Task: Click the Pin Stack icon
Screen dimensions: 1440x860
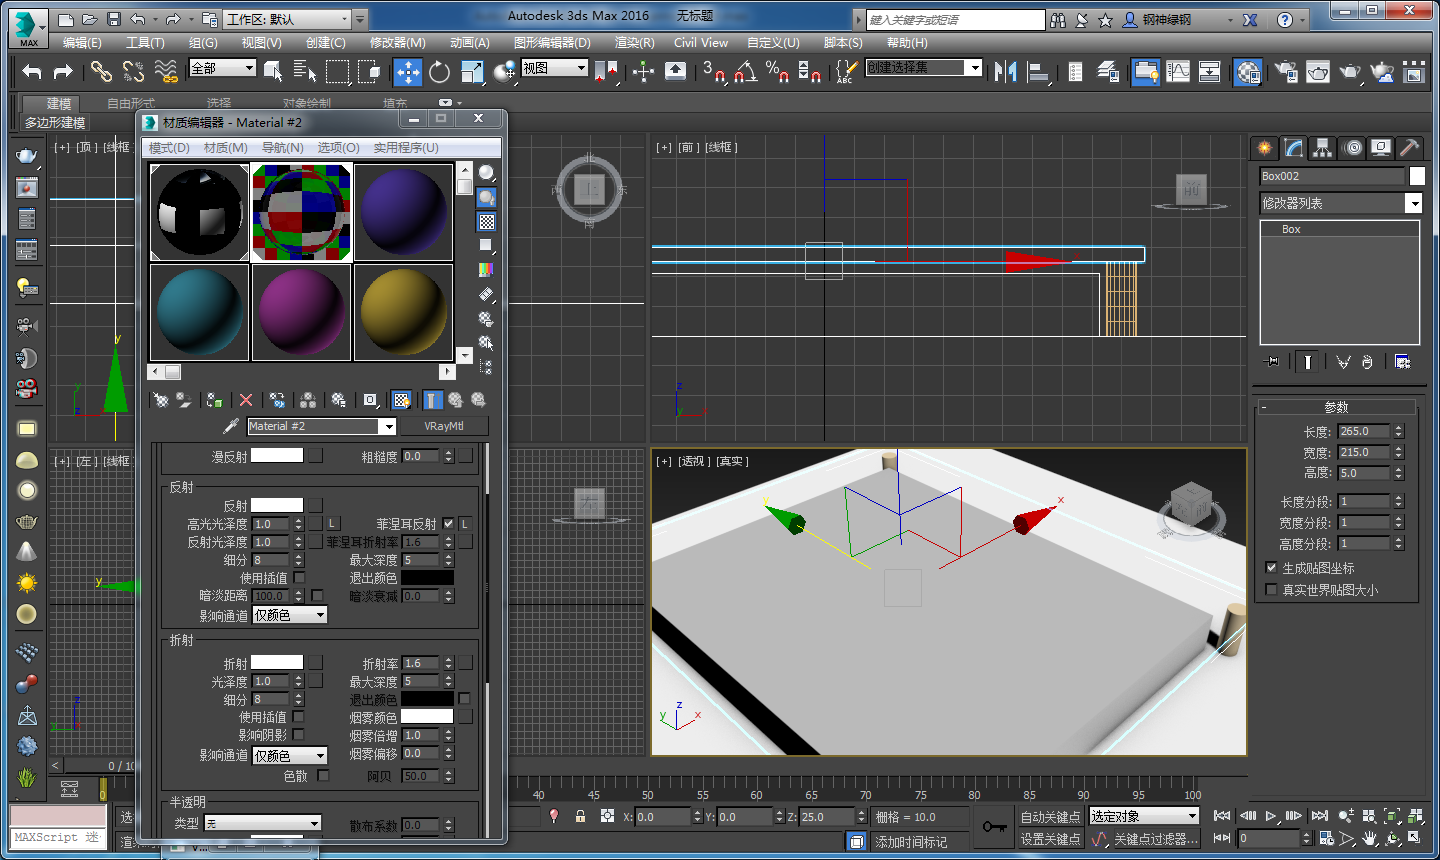Action: [1271, 362]
